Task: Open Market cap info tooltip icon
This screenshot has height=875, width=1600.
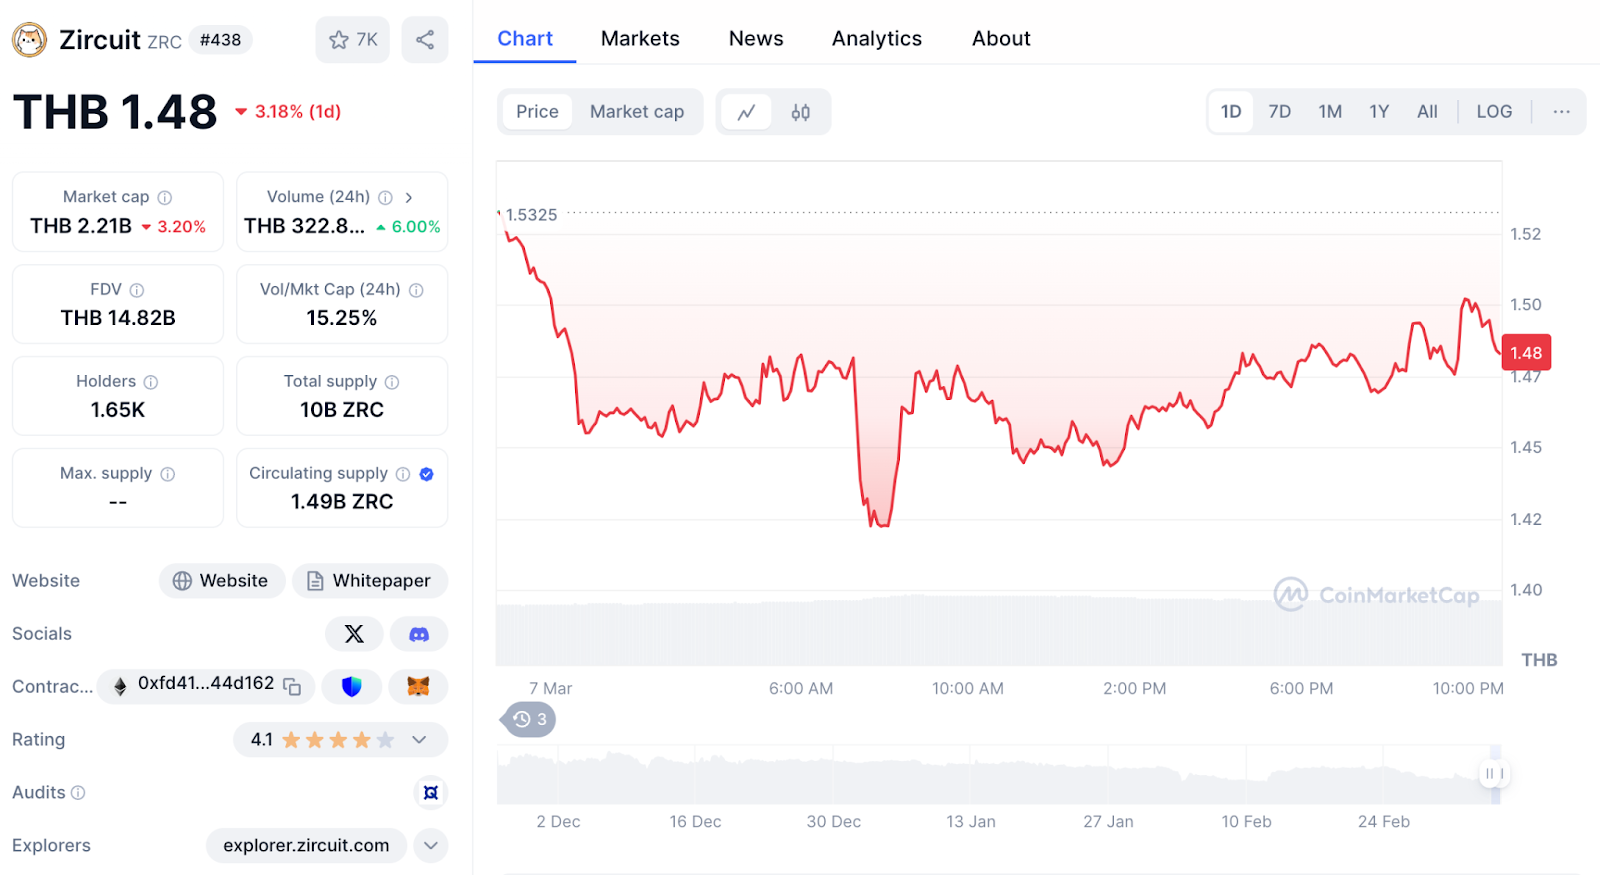Action: click(165, 197)
